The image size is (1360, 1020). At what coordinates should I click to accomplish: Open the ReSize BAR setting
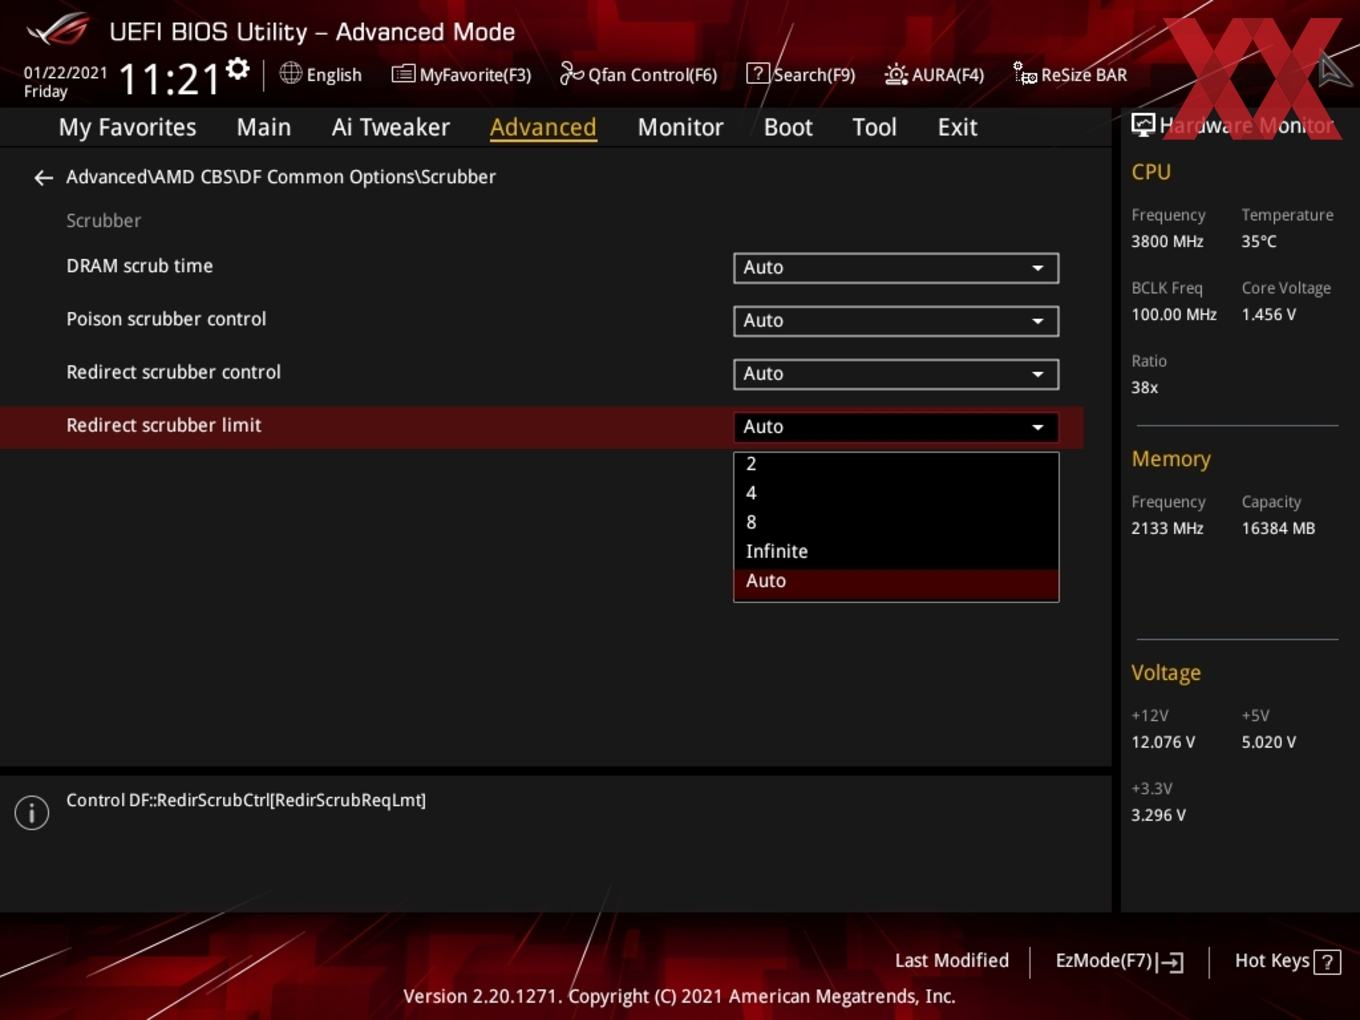click(1070, 75)
